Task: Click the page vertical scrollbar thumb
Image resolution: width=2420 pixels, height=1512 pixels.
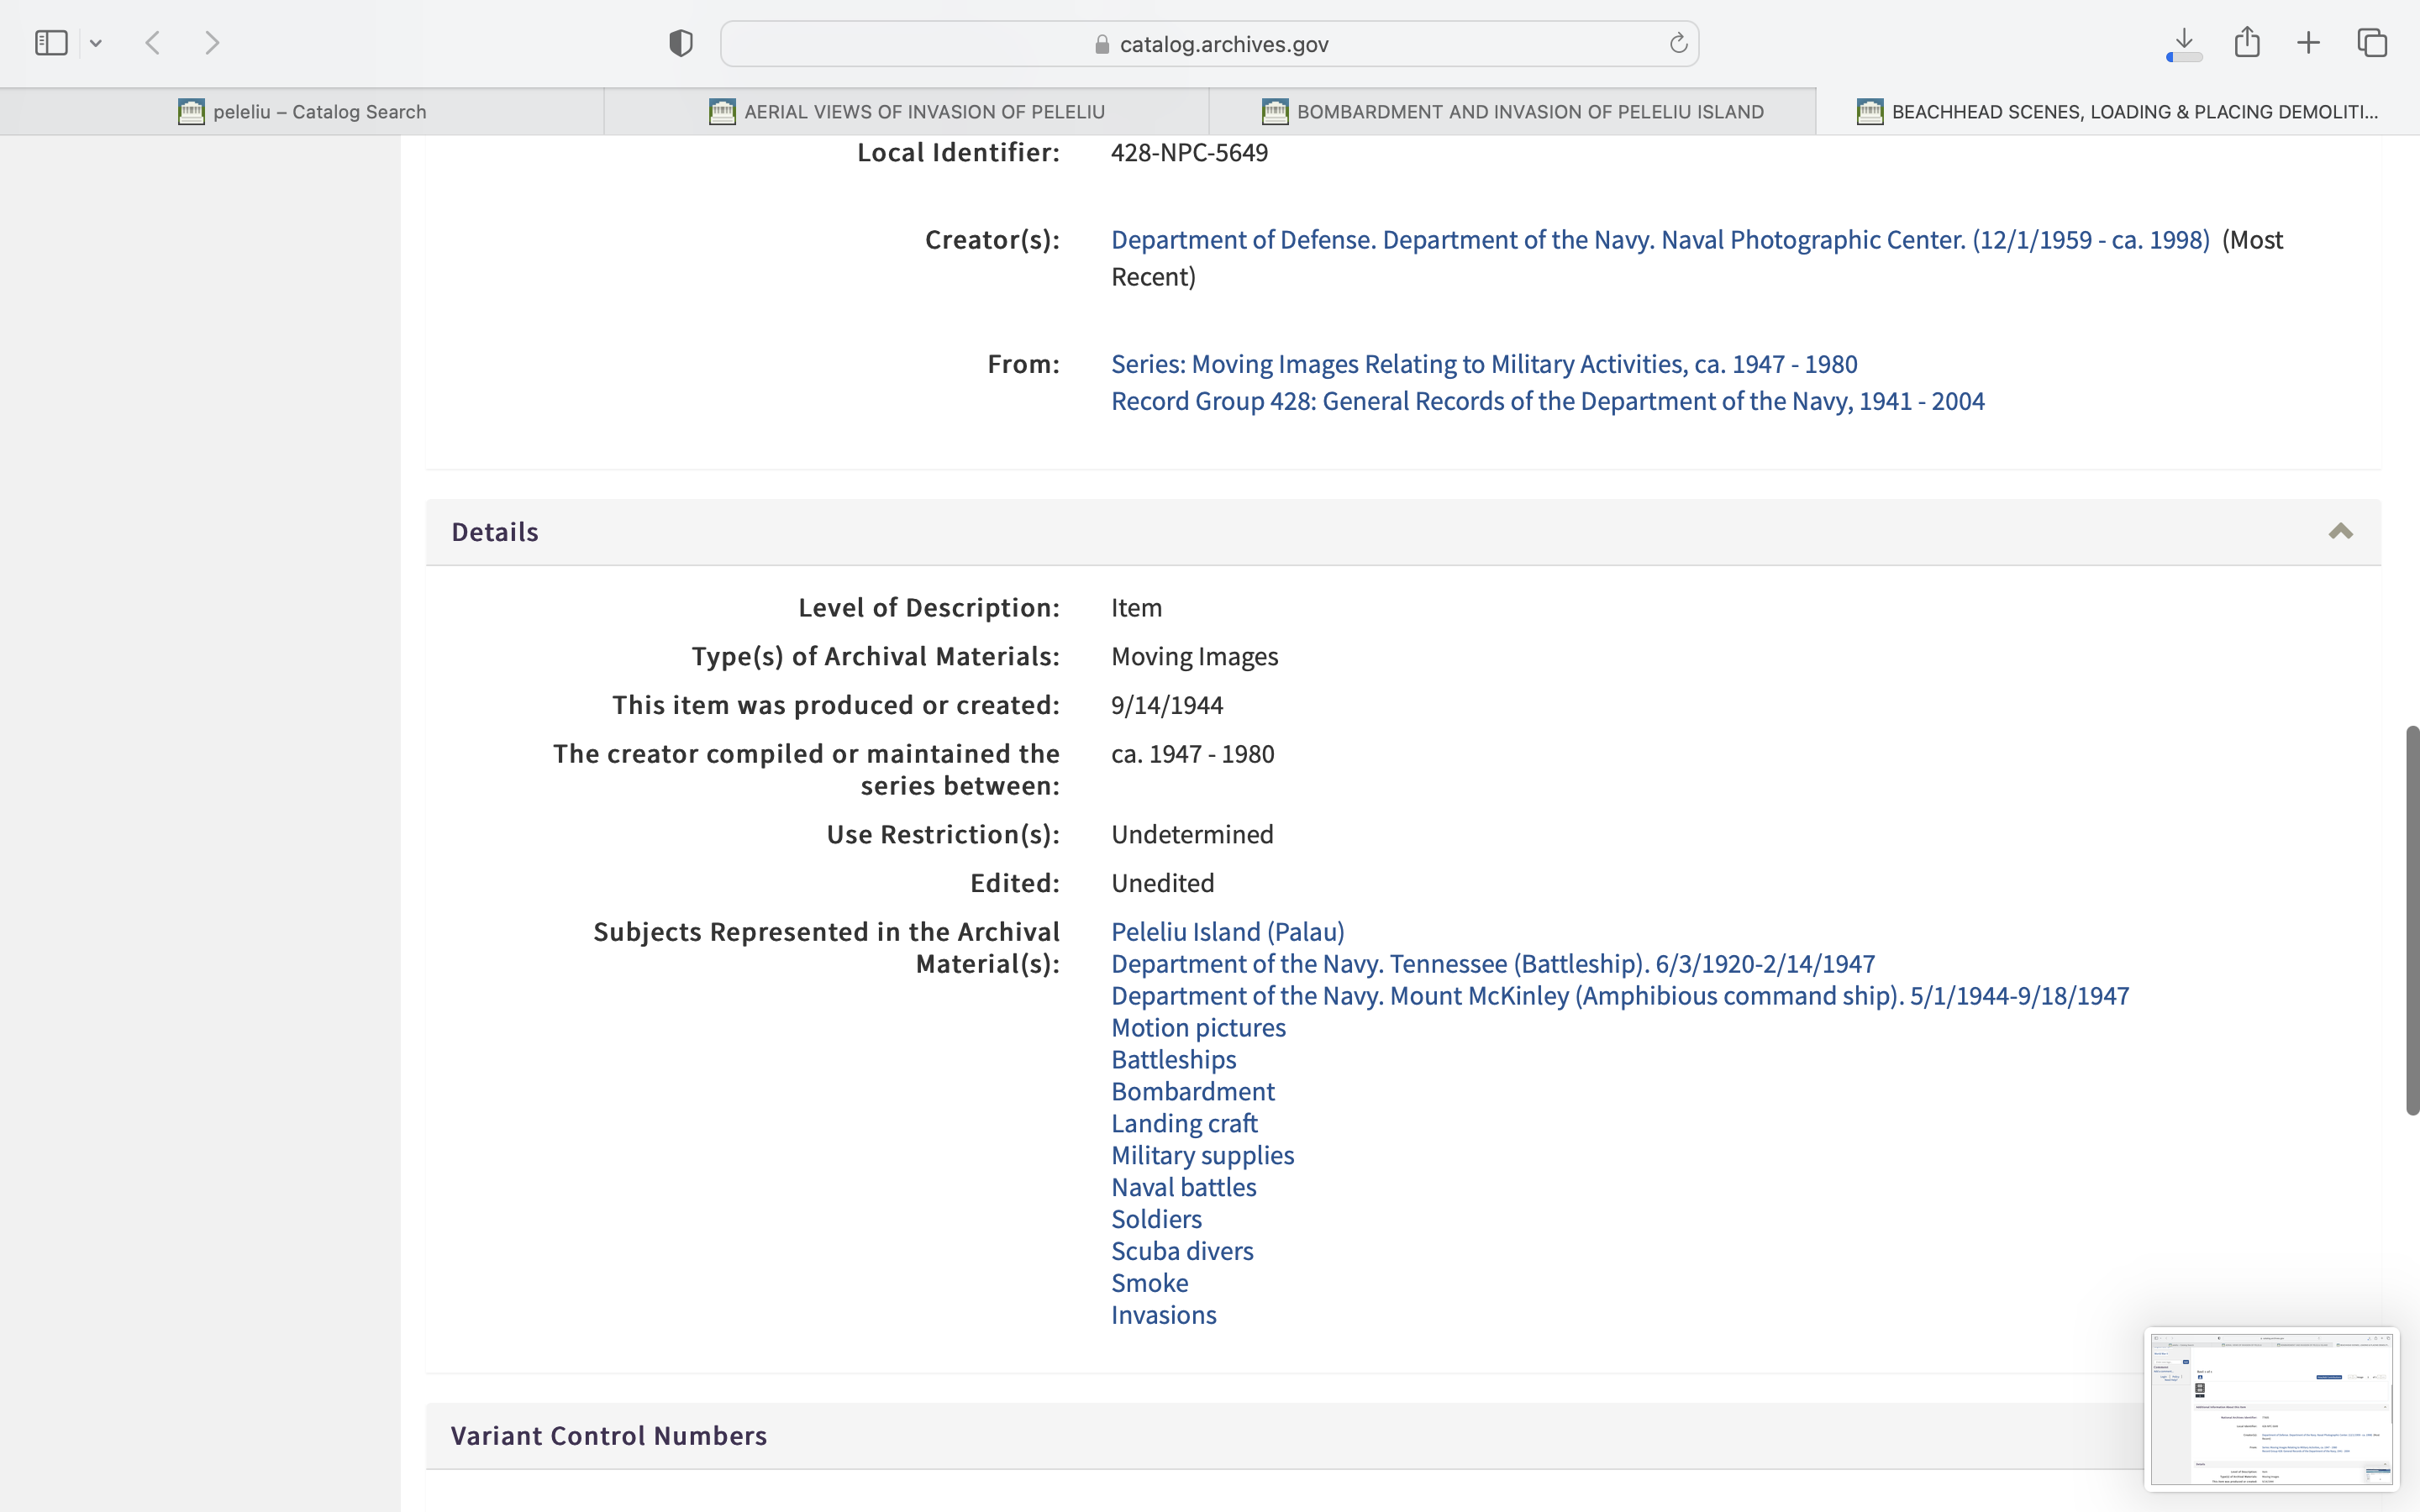Action: (2411, 920)
